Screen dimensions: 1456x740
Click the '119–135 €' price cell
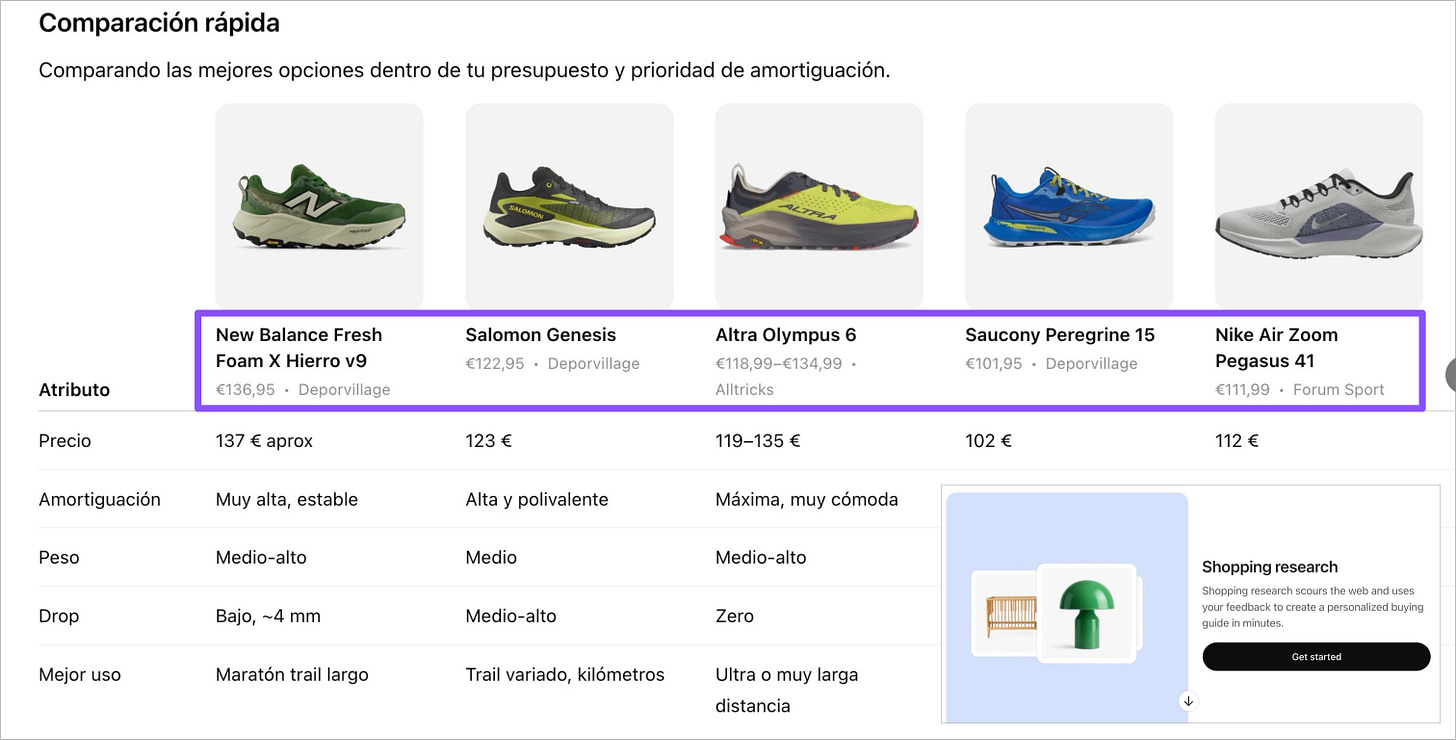point(758,441)
